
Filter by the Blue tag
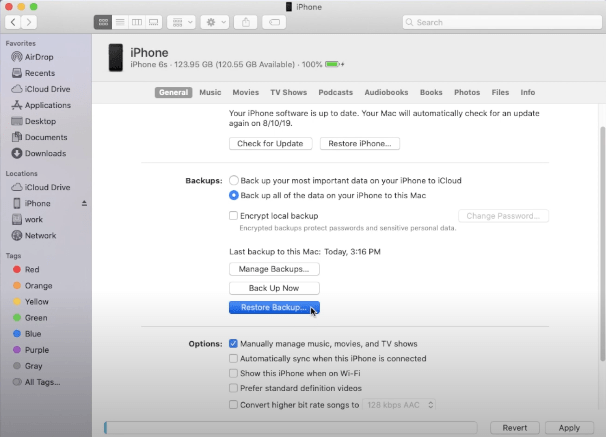pyautogui.click(x=27, y=334)
